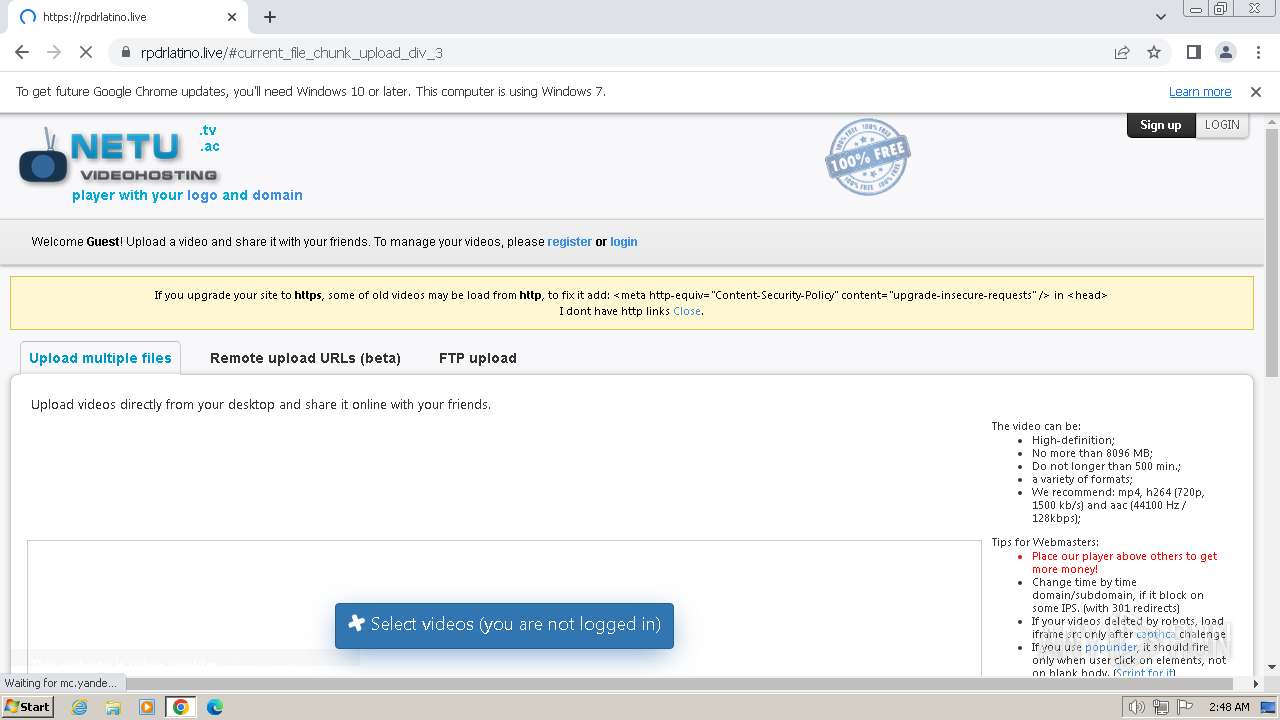Click the red 'Place our player above others' tip
This screenshot has height=720, width=1280.
(1125, 562)
